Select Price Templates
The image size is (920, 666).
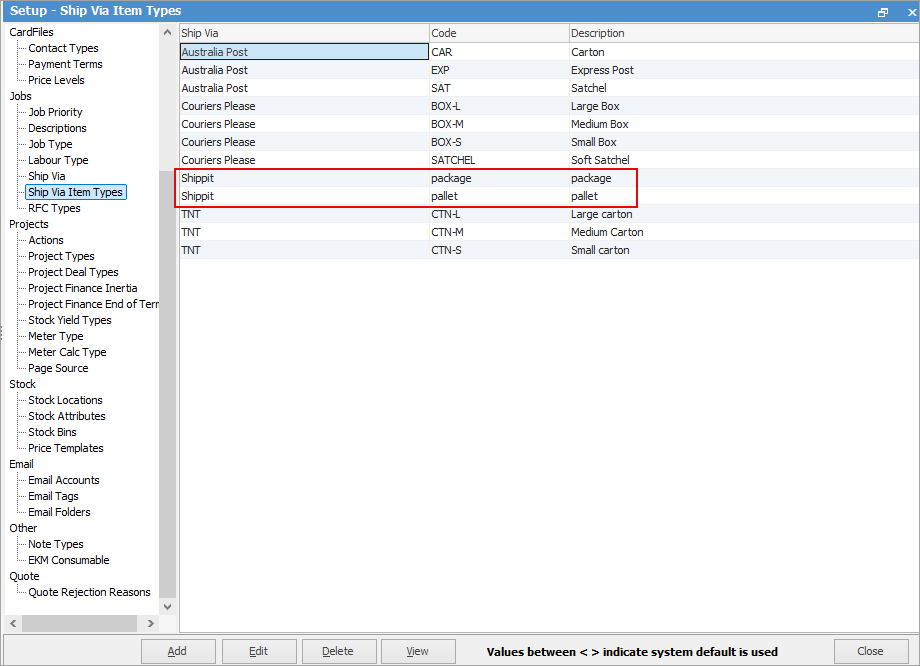66,448
